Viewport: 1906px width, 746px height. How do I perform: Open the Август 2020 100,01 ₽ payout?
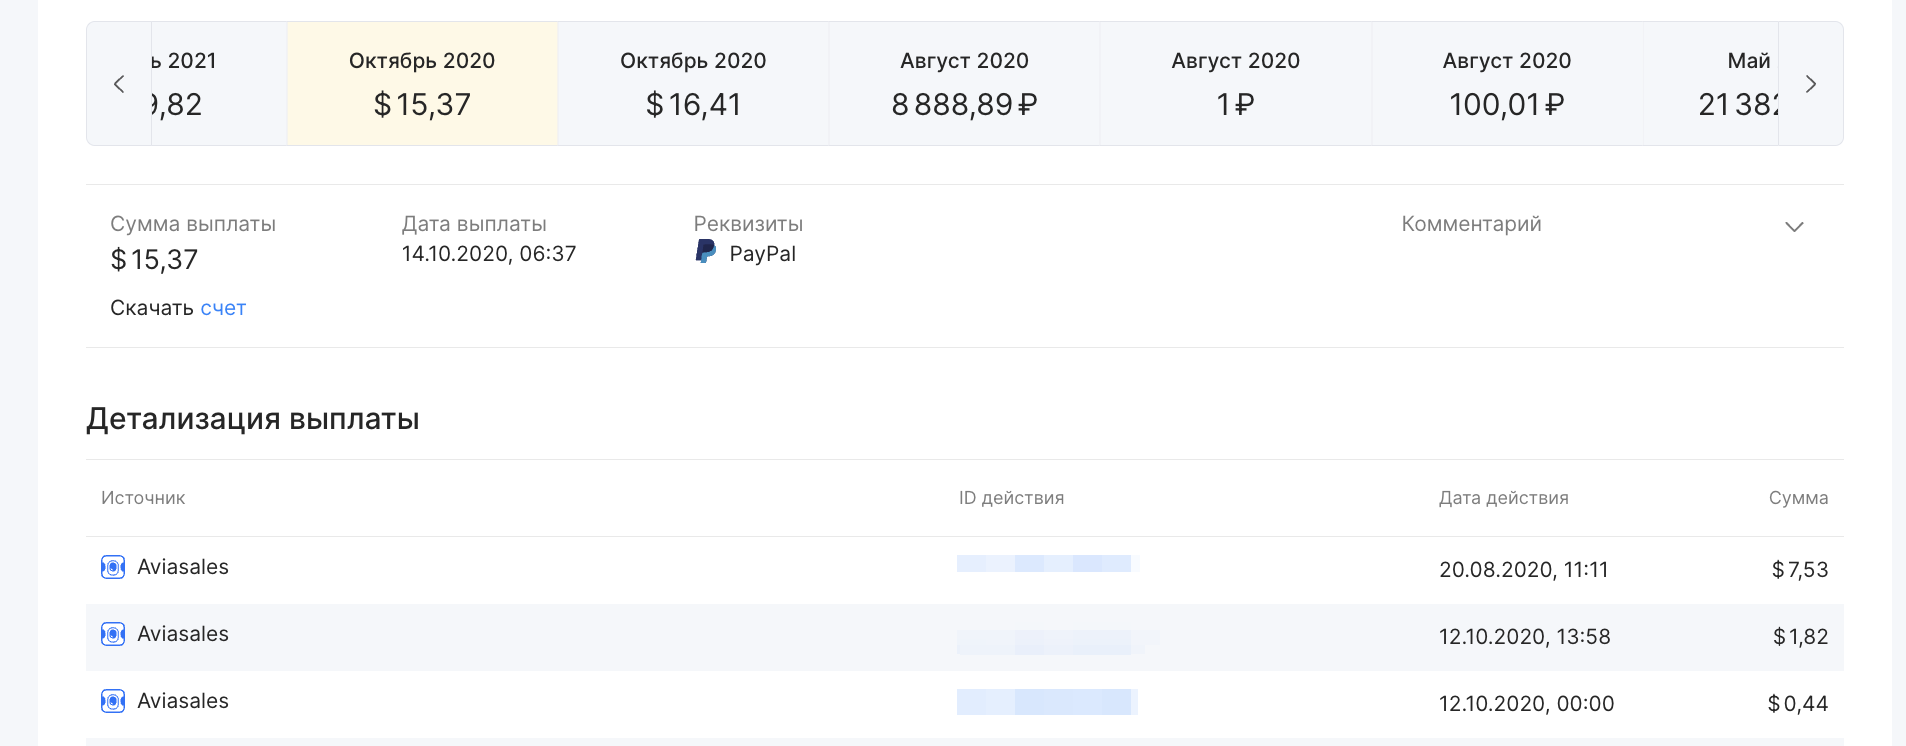point(1507,84)
